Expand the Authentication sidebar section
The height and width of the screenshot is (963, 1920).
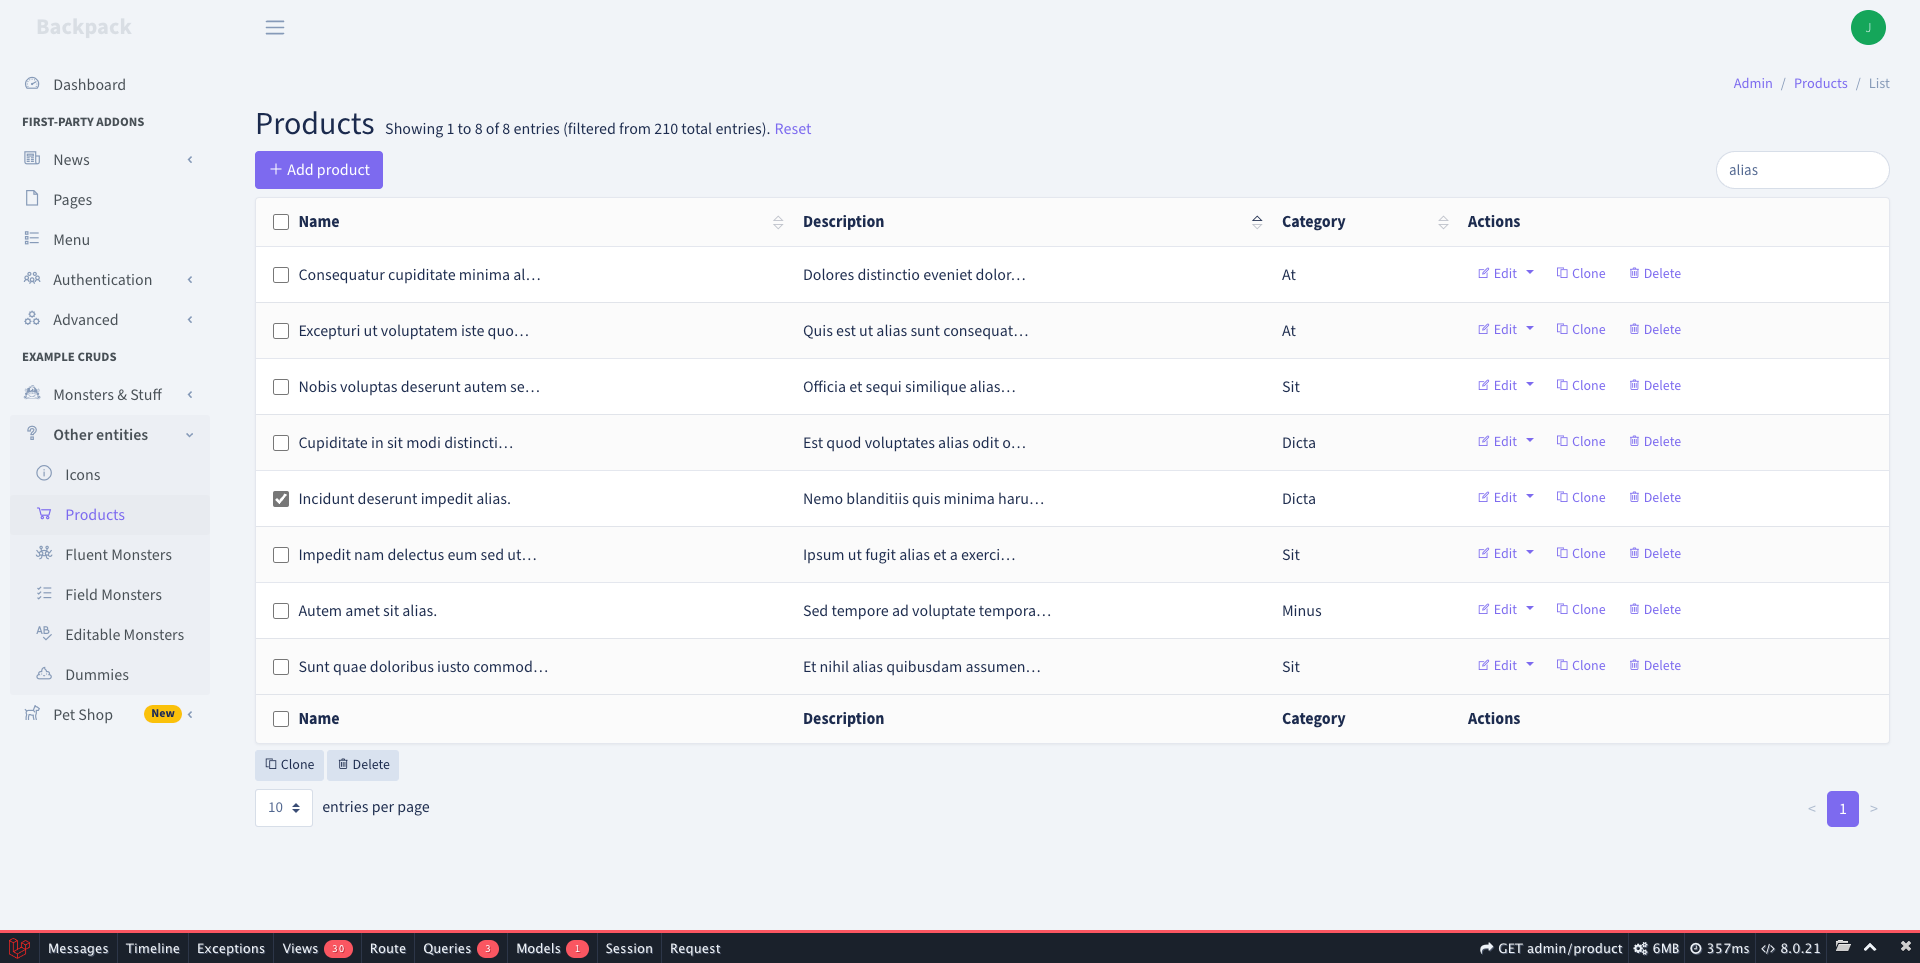point(110,280)
